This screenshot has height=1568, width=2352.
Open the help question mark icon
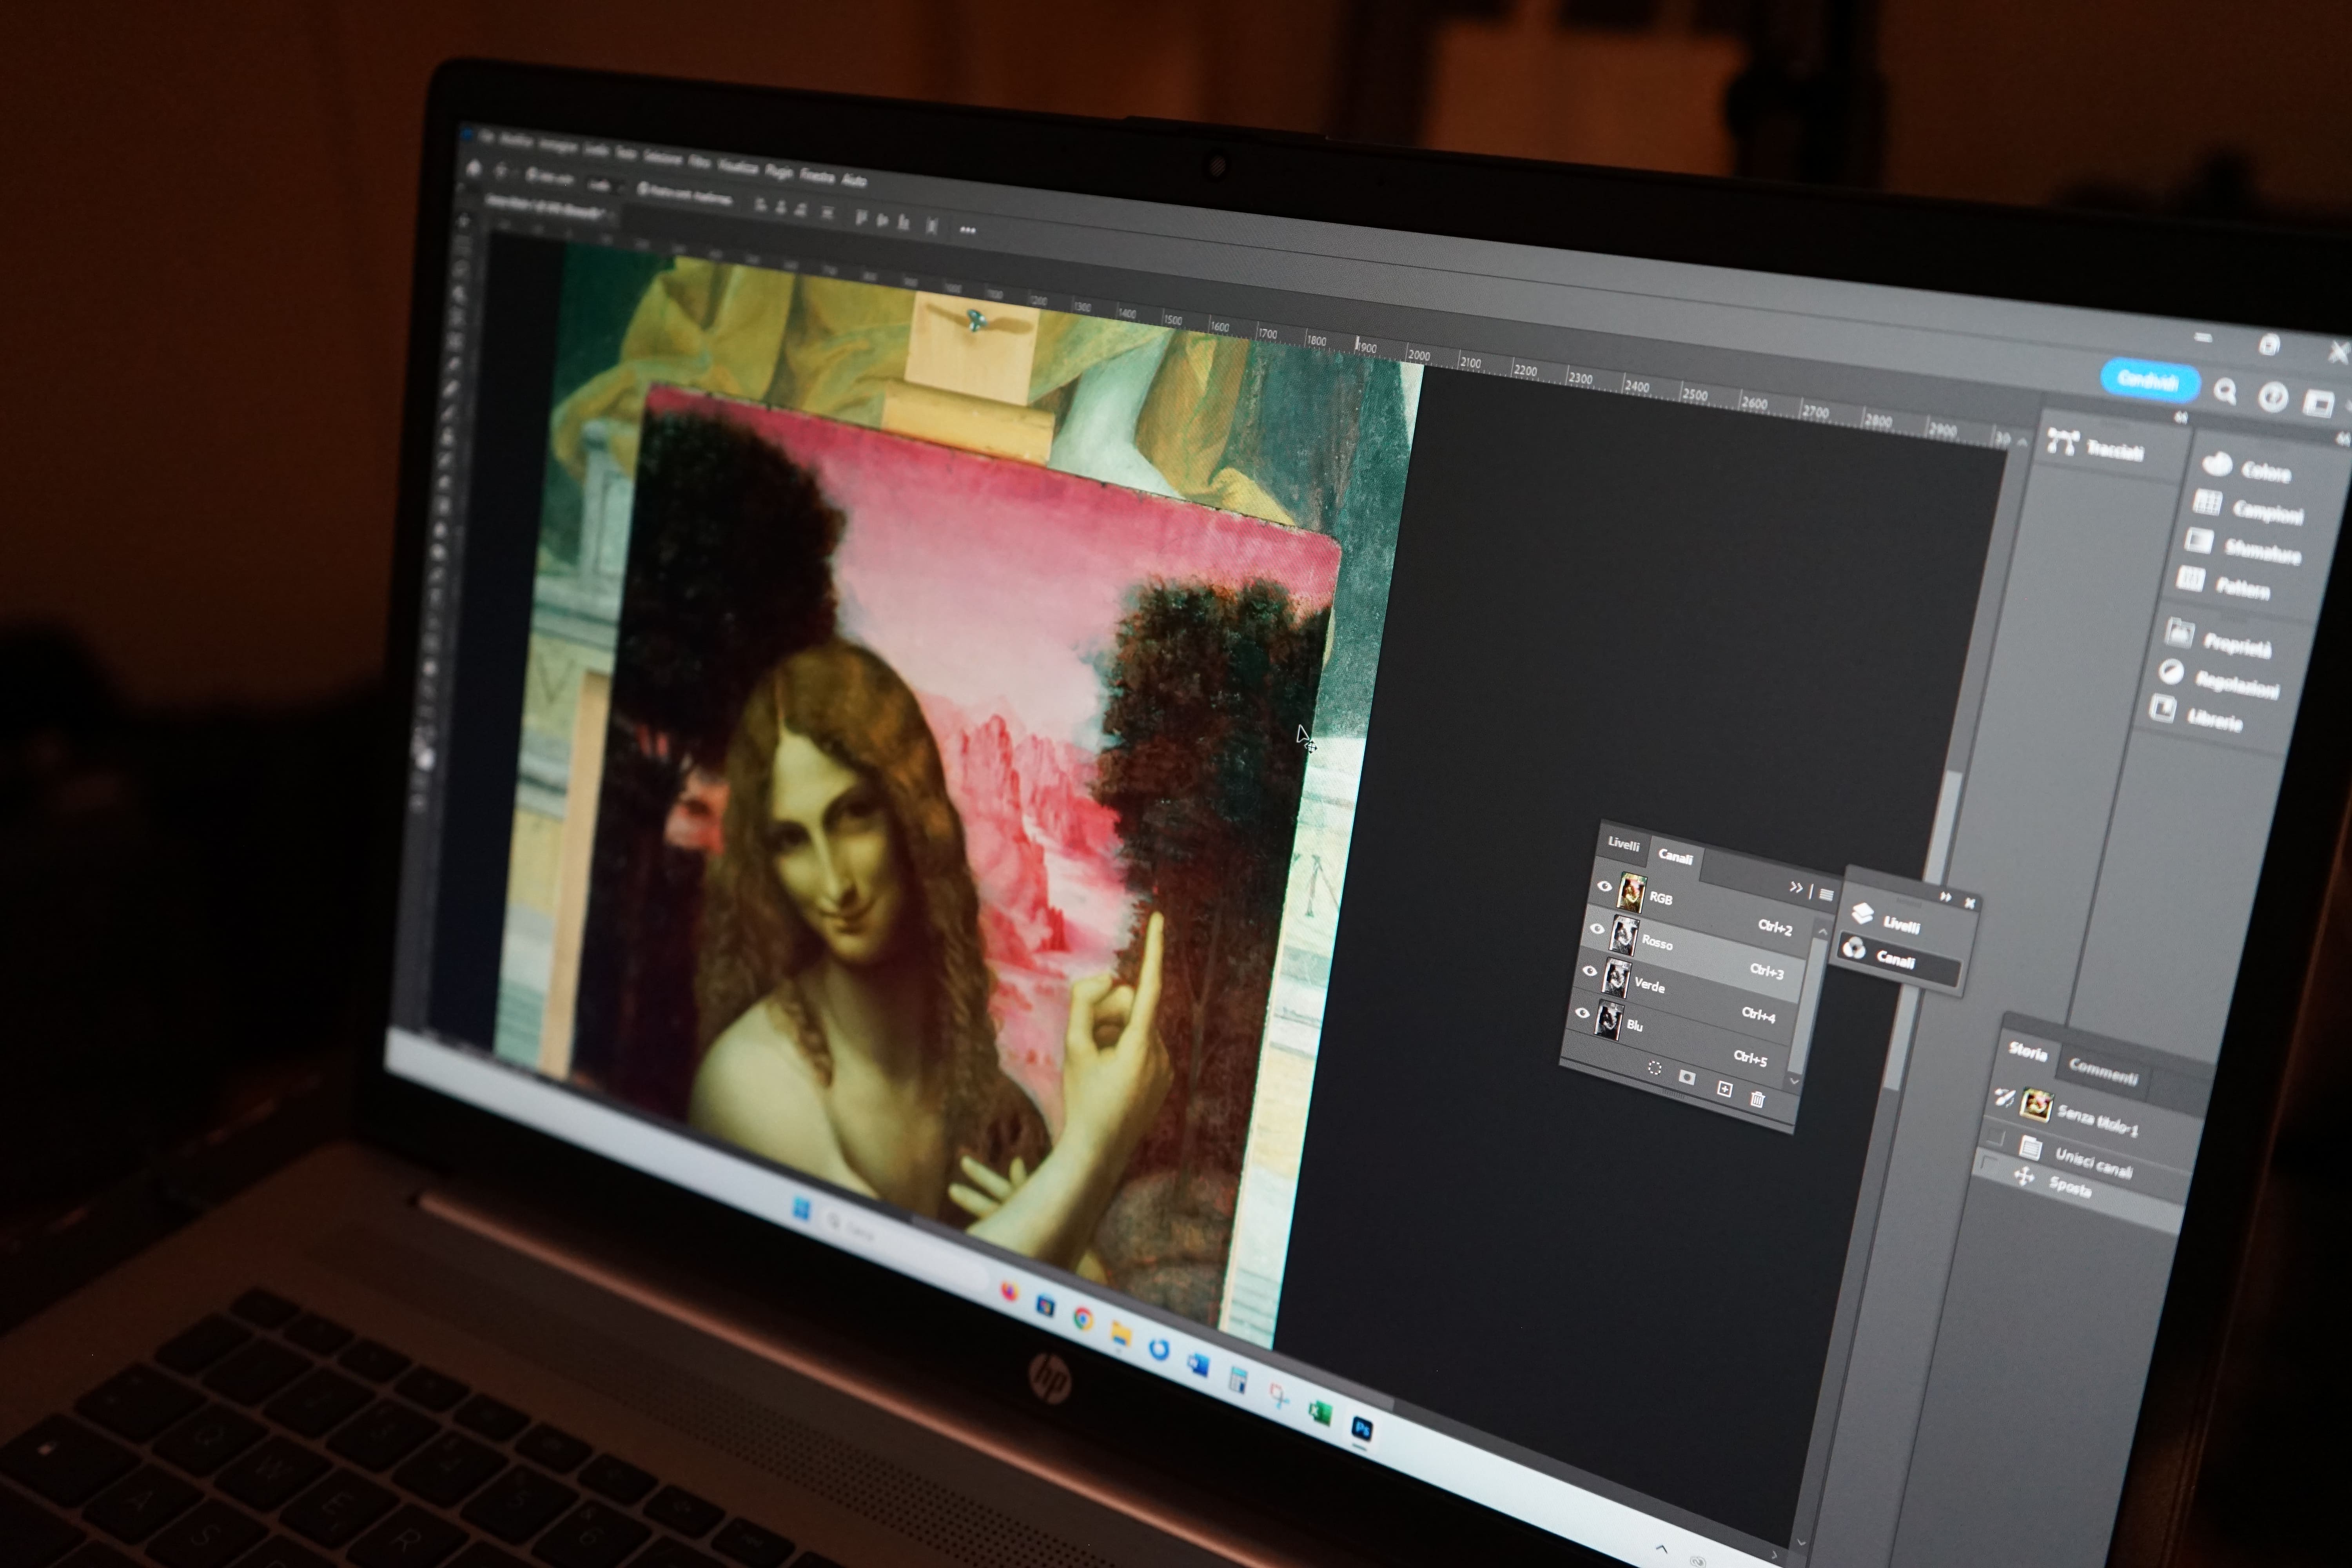pyautogui.click(x=2273, y=397)
